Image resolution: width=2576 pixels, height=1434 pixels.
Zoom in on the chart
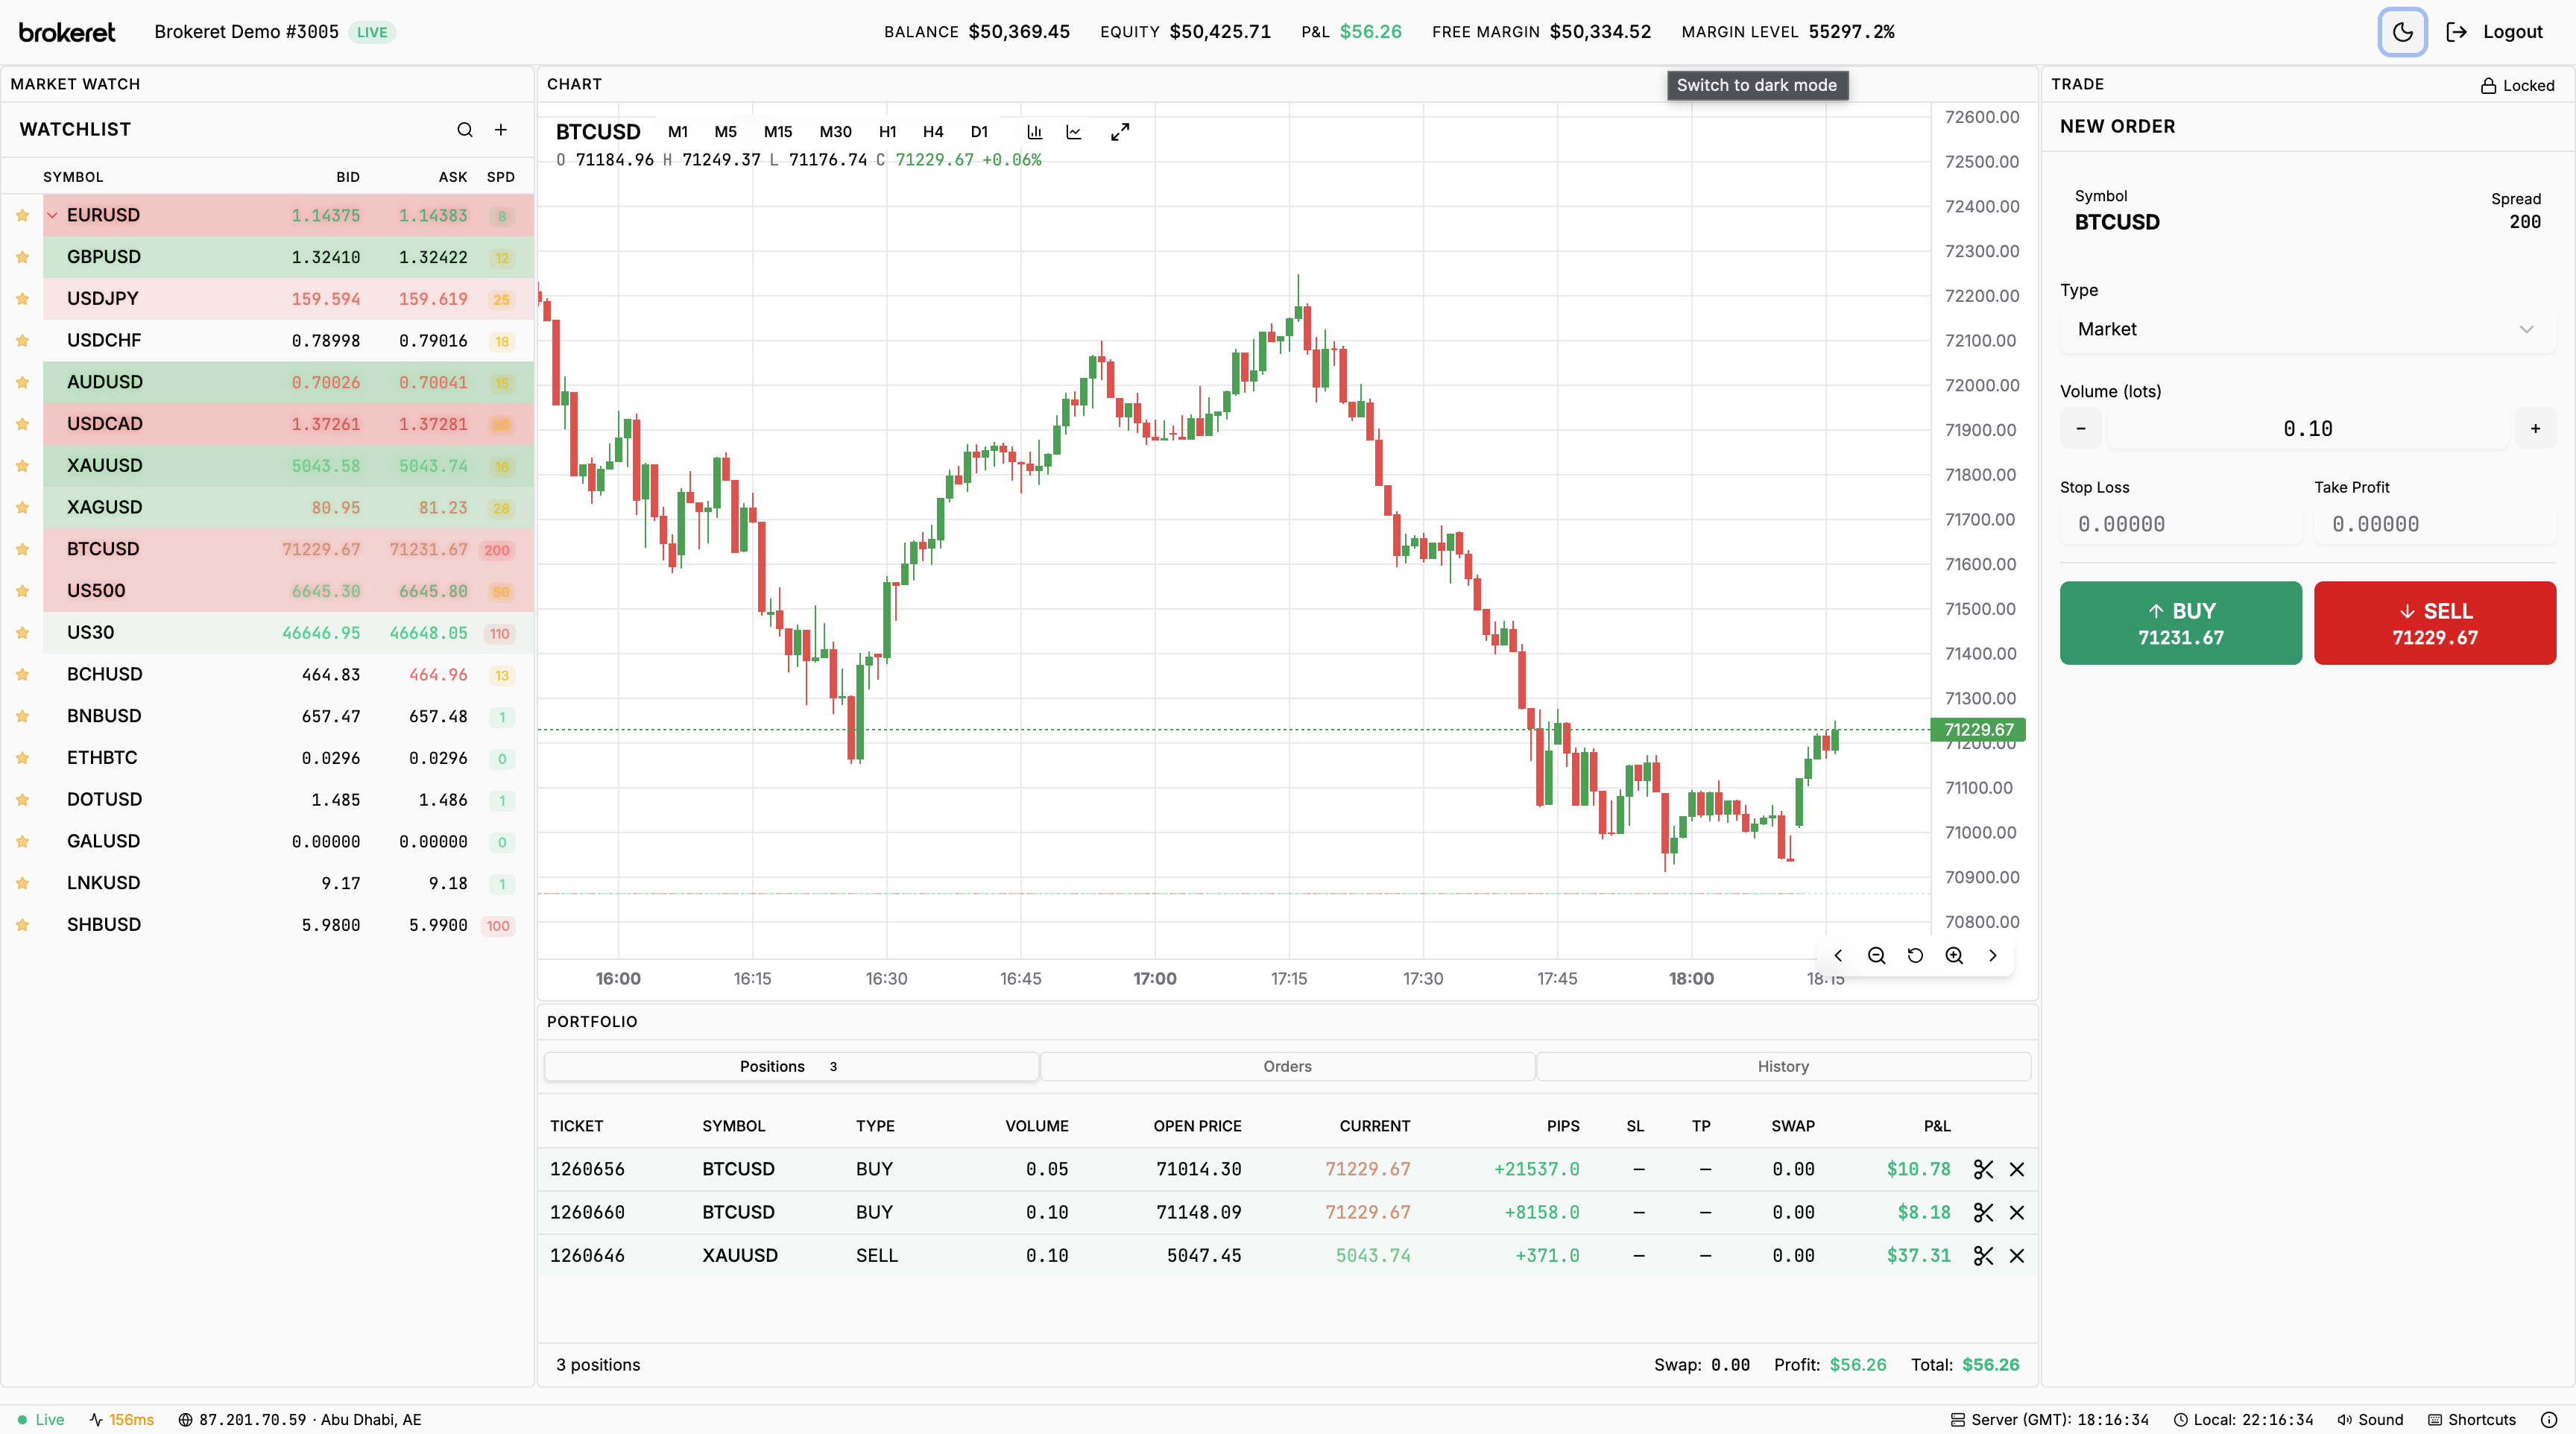(x=1953, y=955)
